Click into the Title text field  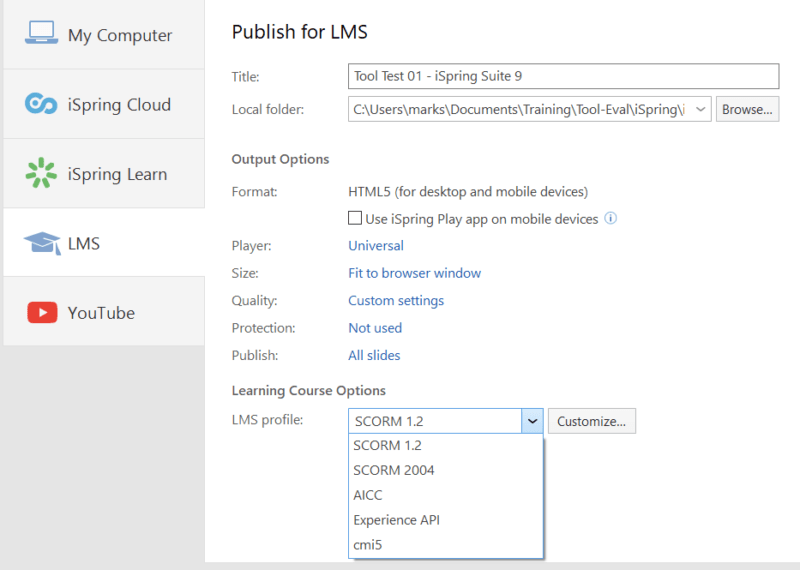pos(563,76)
